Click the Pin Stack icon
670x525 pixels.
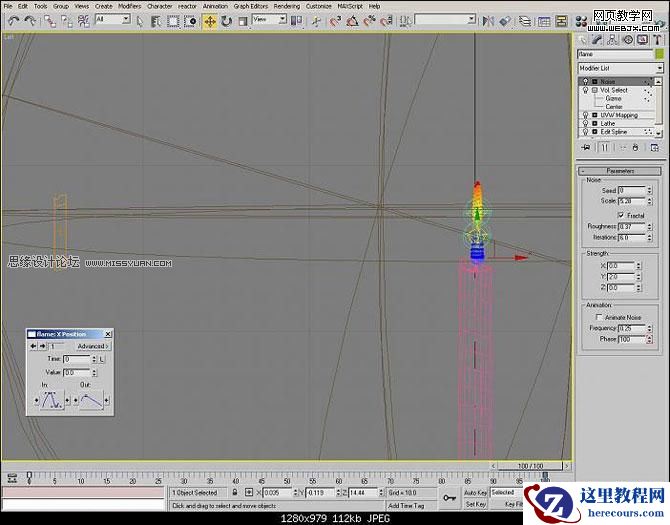coord(586,146)
